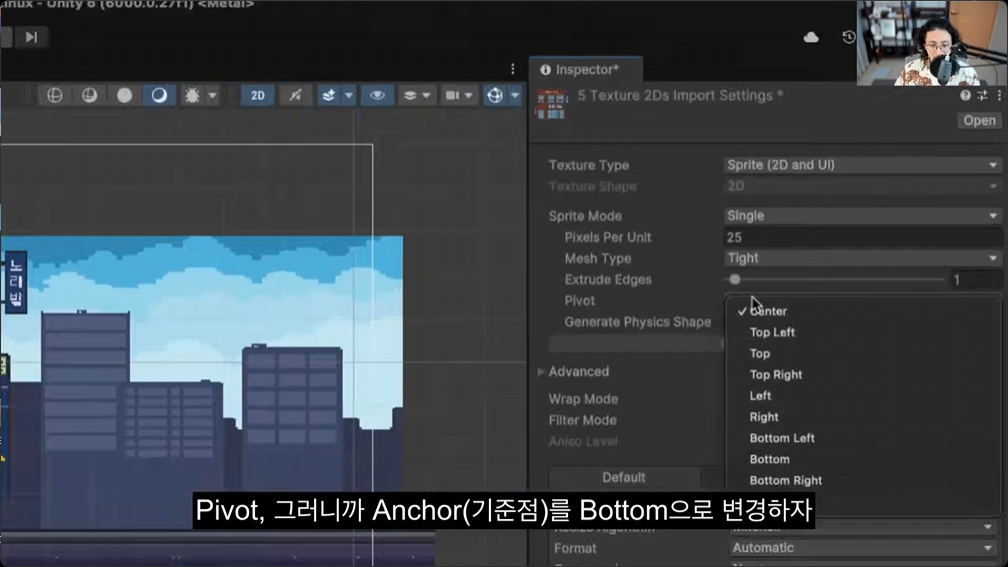The height and width of the screenshot is (567, 1008).
Task: Open the Gizmos dropdown arrow
Action: (515, 96)
